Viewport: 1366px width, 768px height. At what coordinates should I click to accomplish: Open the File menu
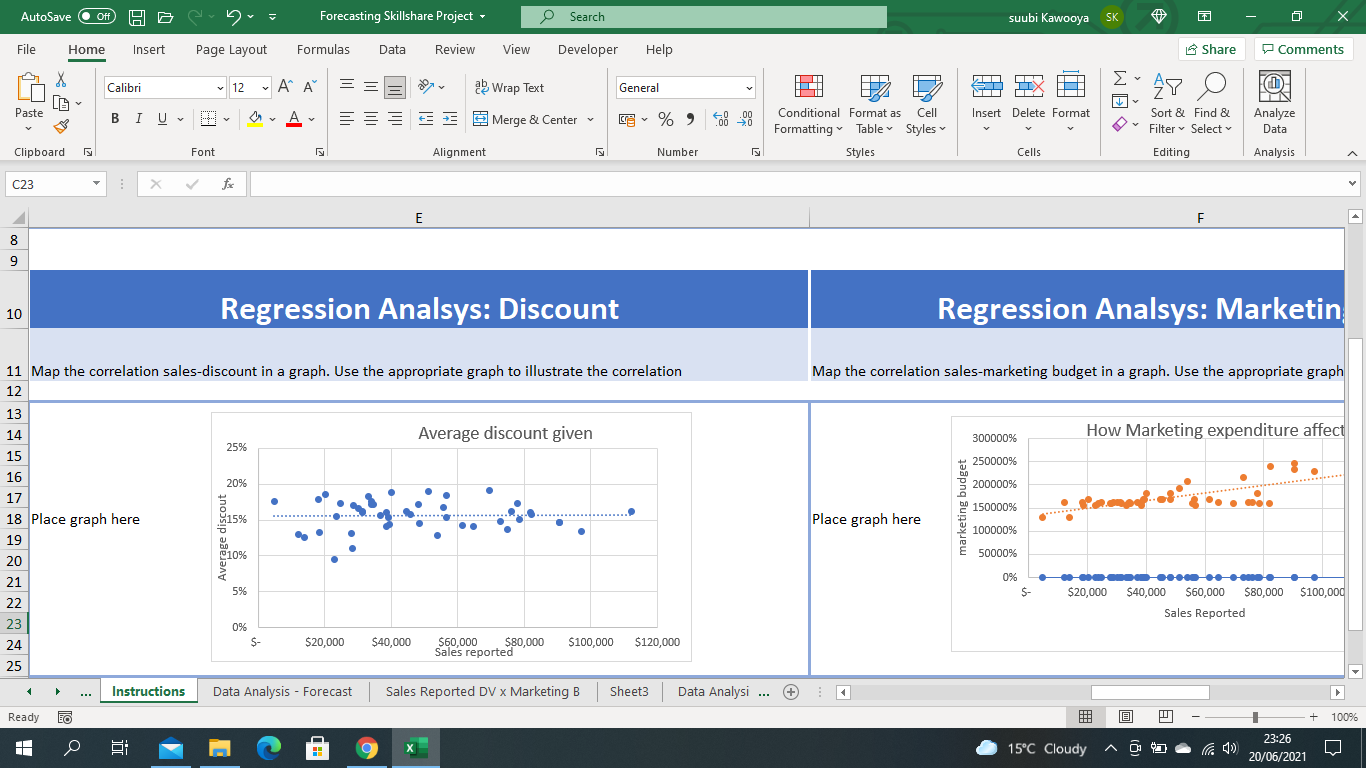pos(26,49)
